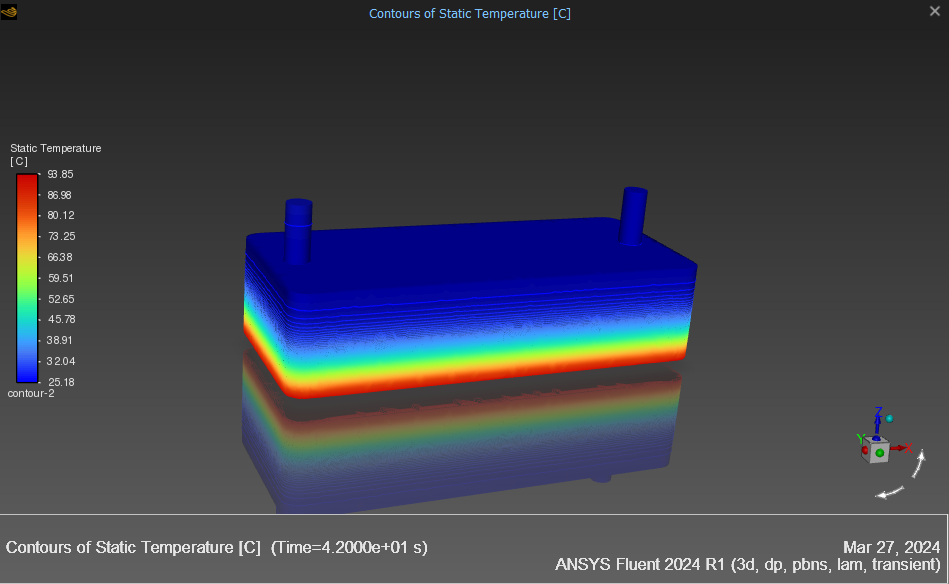
Task: Click the green Y axis label on triad
Action: pos(859,438)
